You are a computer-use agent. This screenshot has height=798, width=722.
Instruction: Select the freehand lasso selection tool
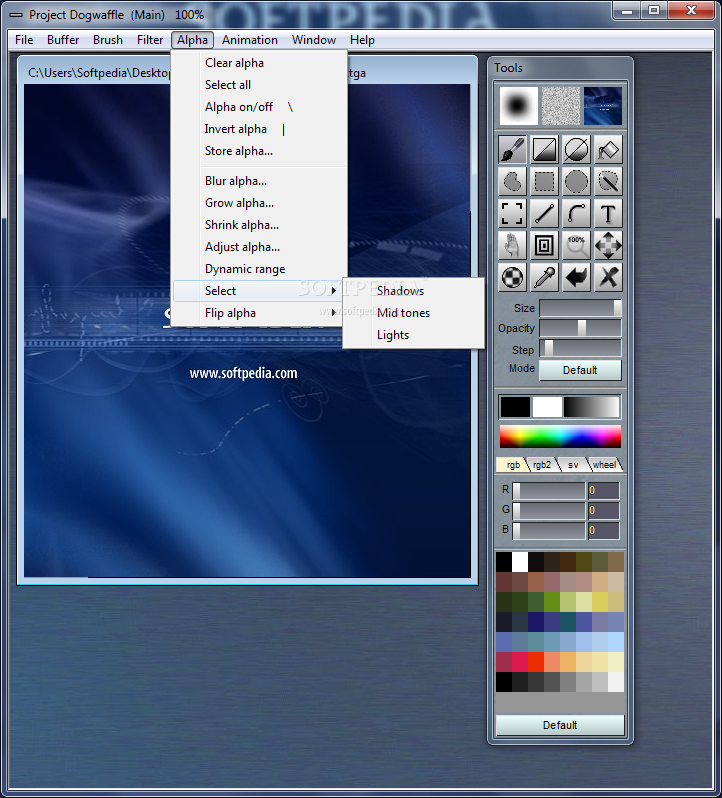pyautogui.click(x=512, y=181)
